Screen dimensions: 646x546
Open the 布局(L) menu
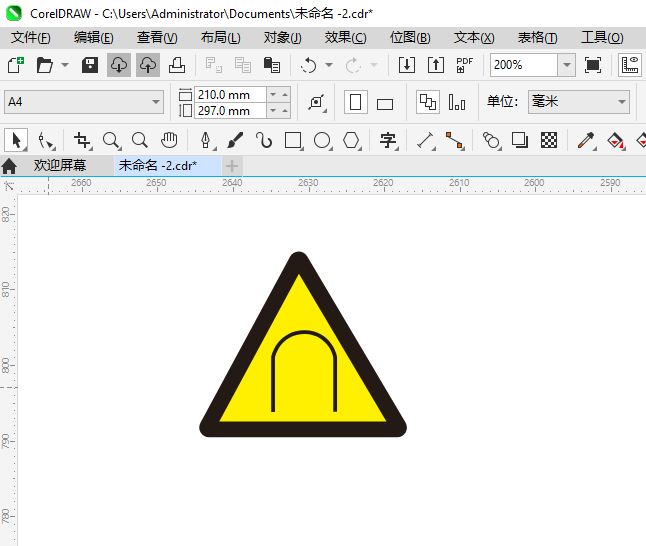click(221, 37)
